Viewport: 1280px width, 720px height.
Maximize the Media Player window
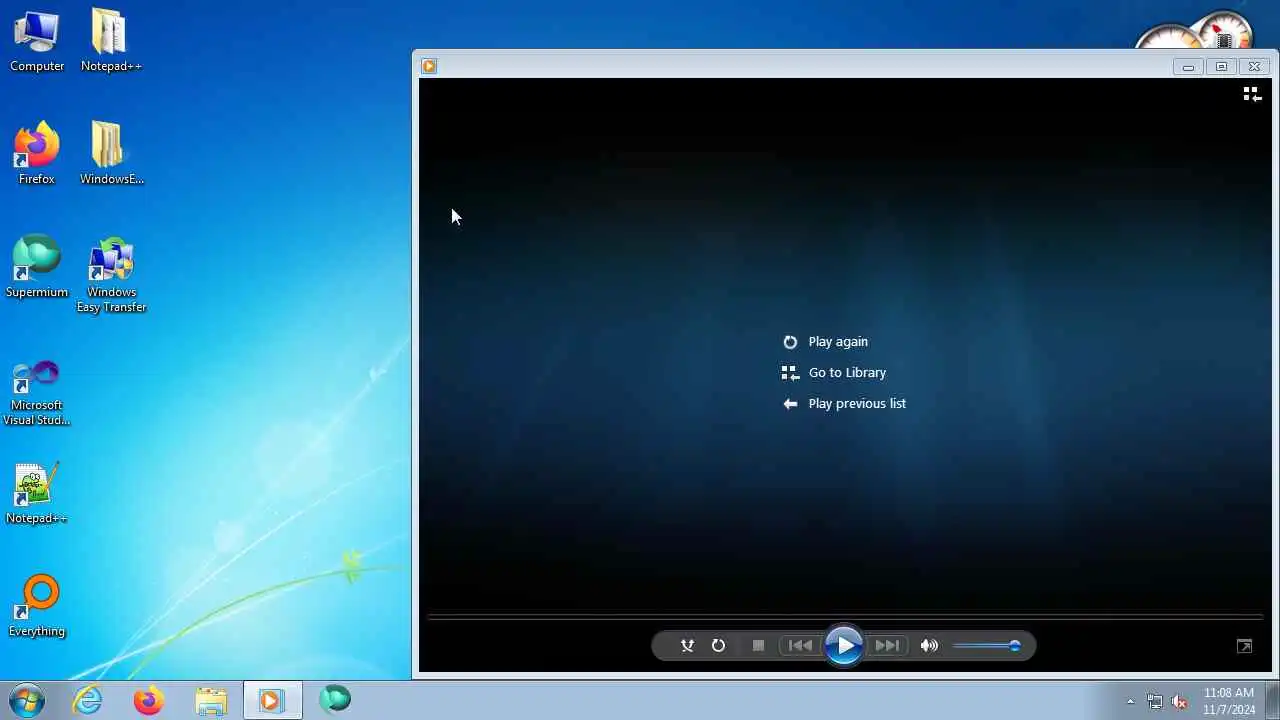(x=1221, y=67)
